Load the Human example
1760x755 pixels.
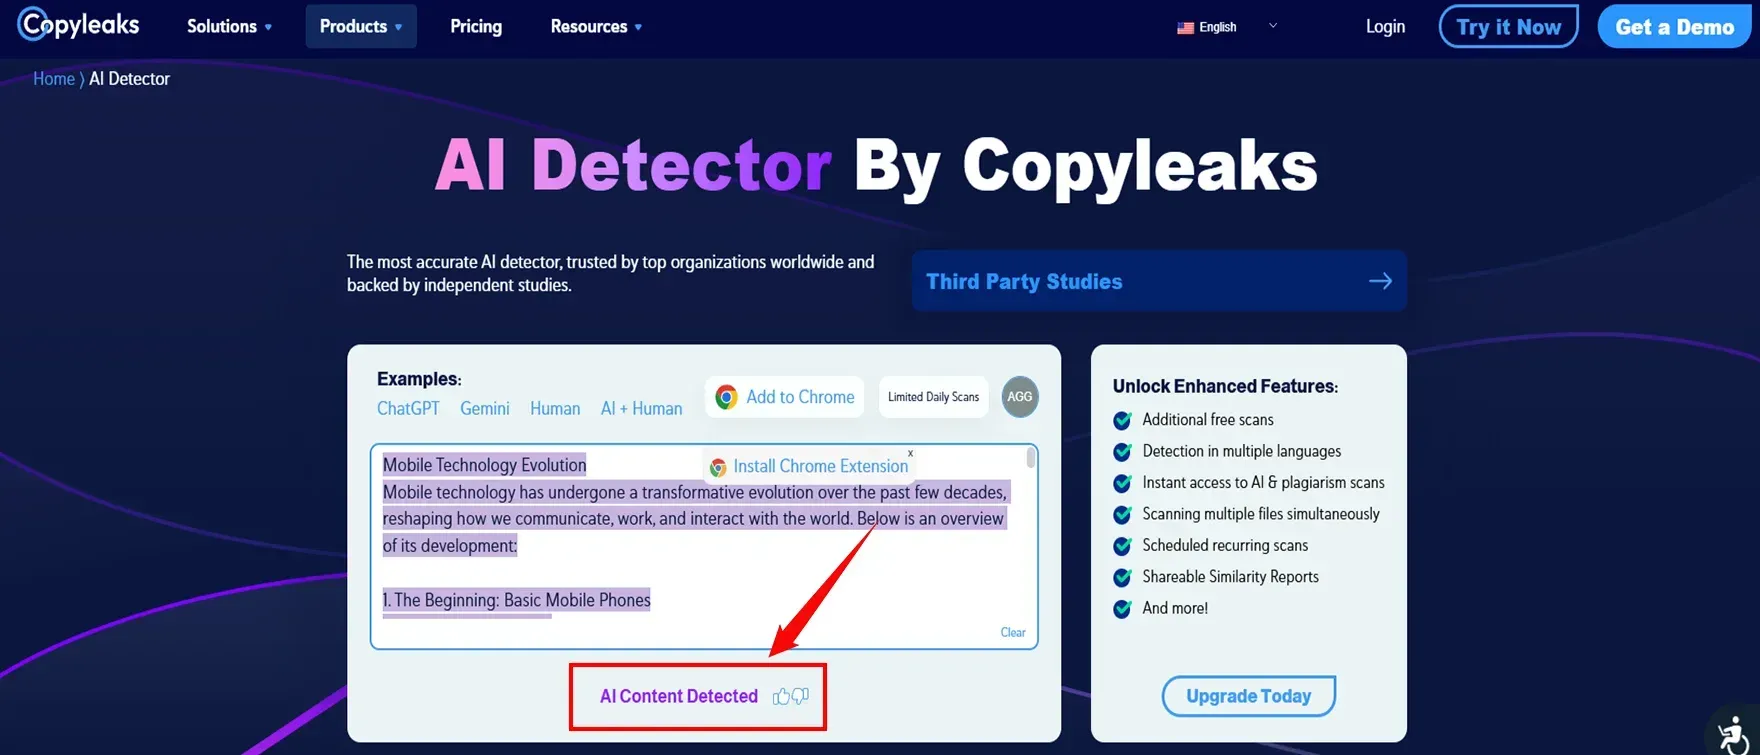point(555,408)
